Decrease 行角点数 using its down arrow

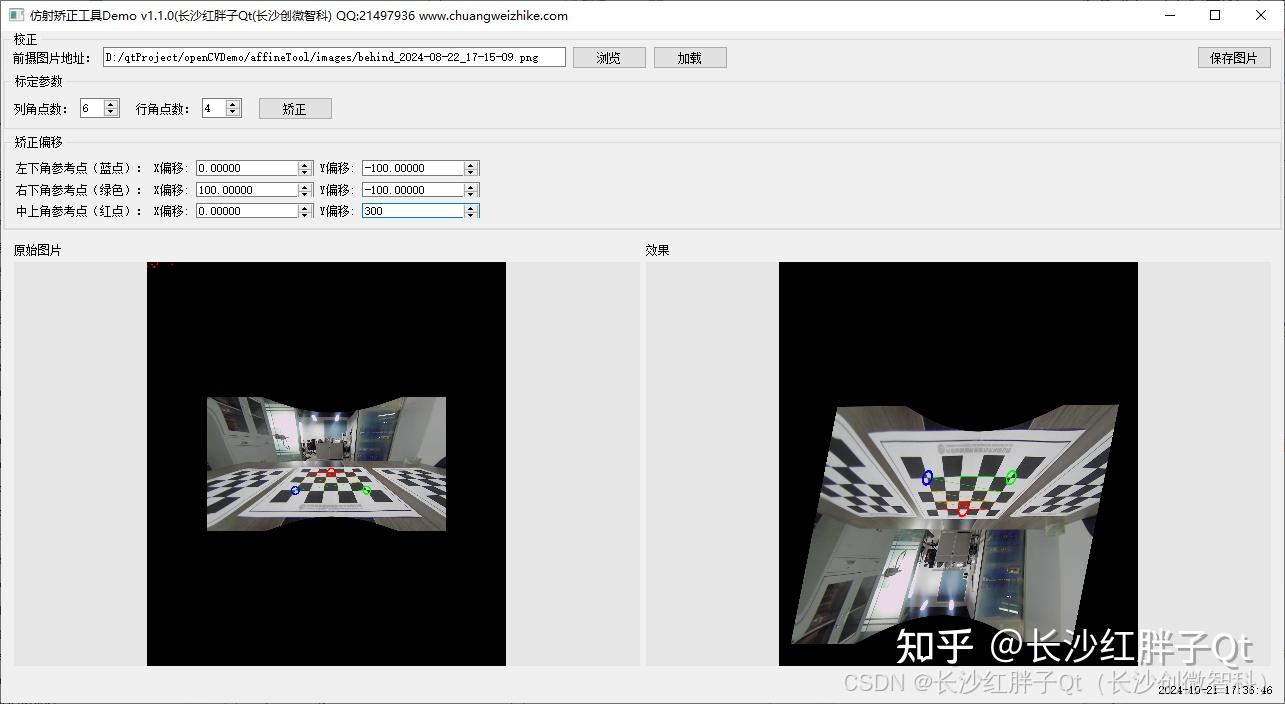point(230,112)
